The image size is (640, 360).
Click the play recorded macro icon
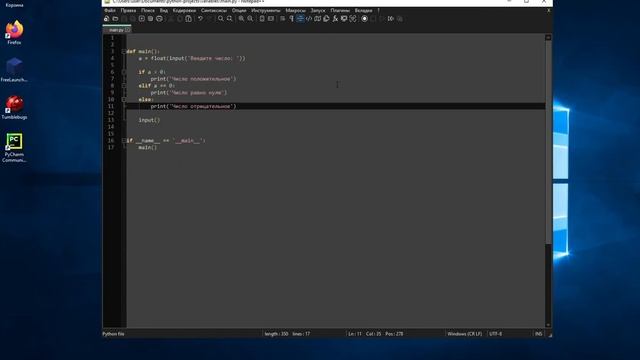(x=382, y=19)
